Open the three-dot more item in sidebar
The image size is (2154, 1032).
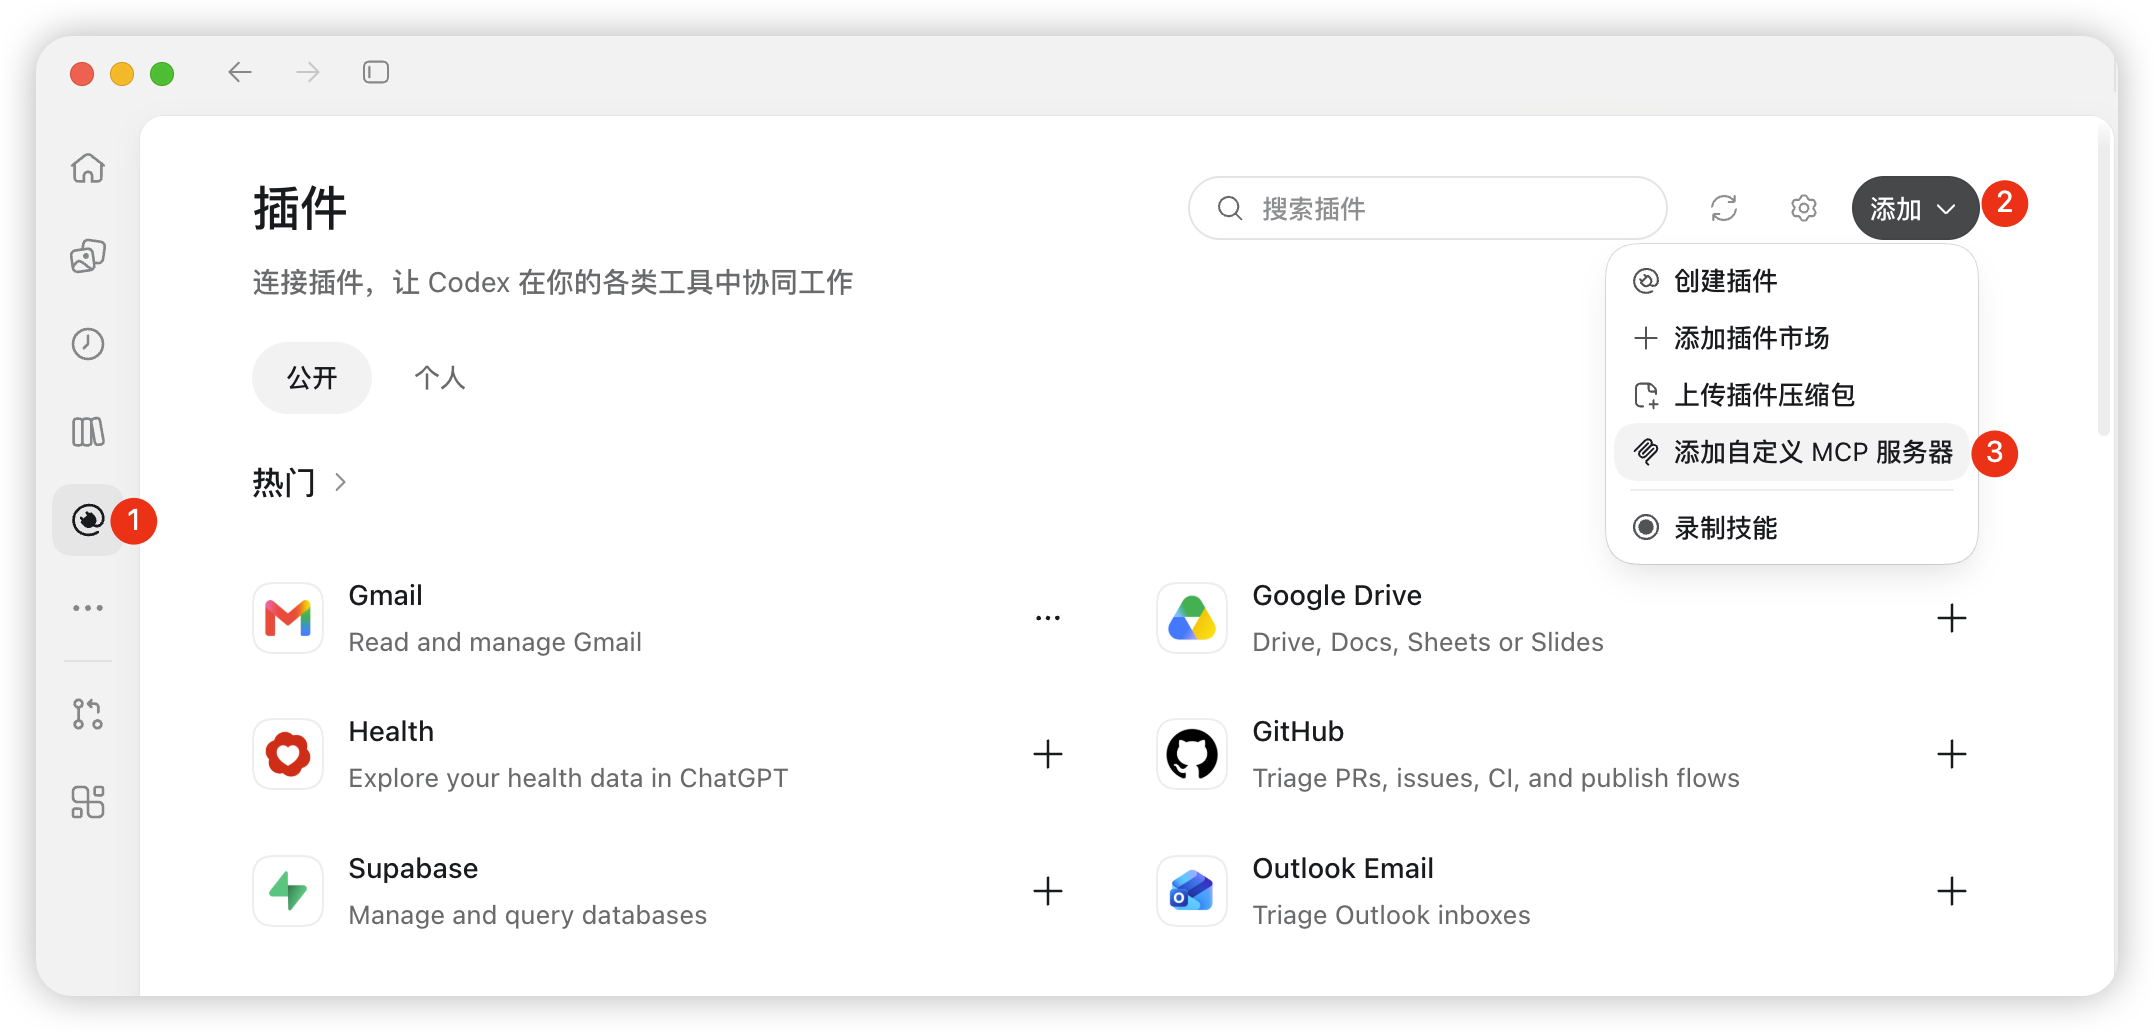point(88,608)
